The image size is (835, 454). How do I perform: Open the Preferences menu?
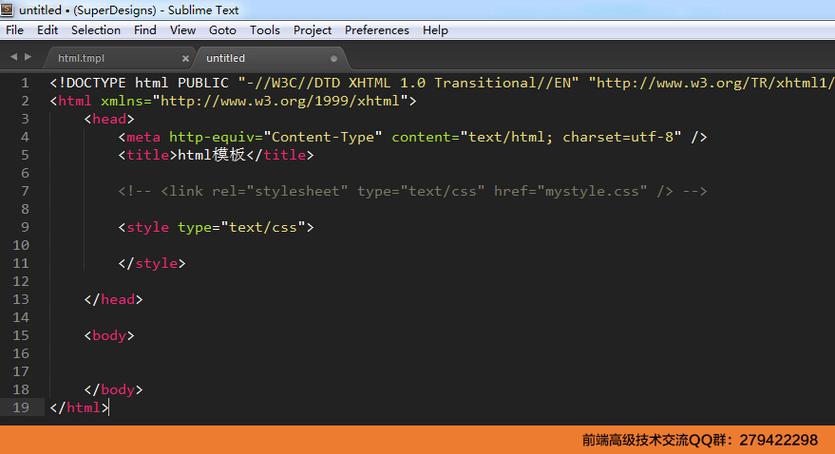376,30
